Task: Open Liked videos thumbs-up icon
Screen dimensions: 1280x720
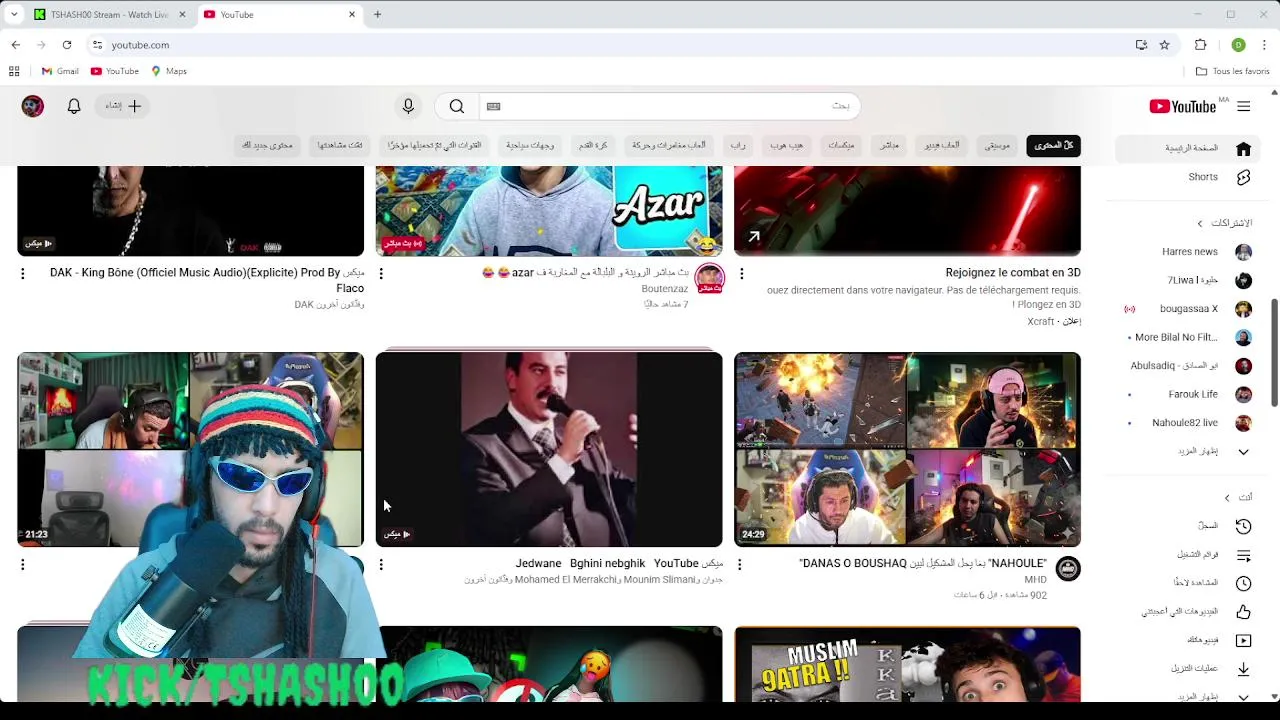Action: point(1243,612)
